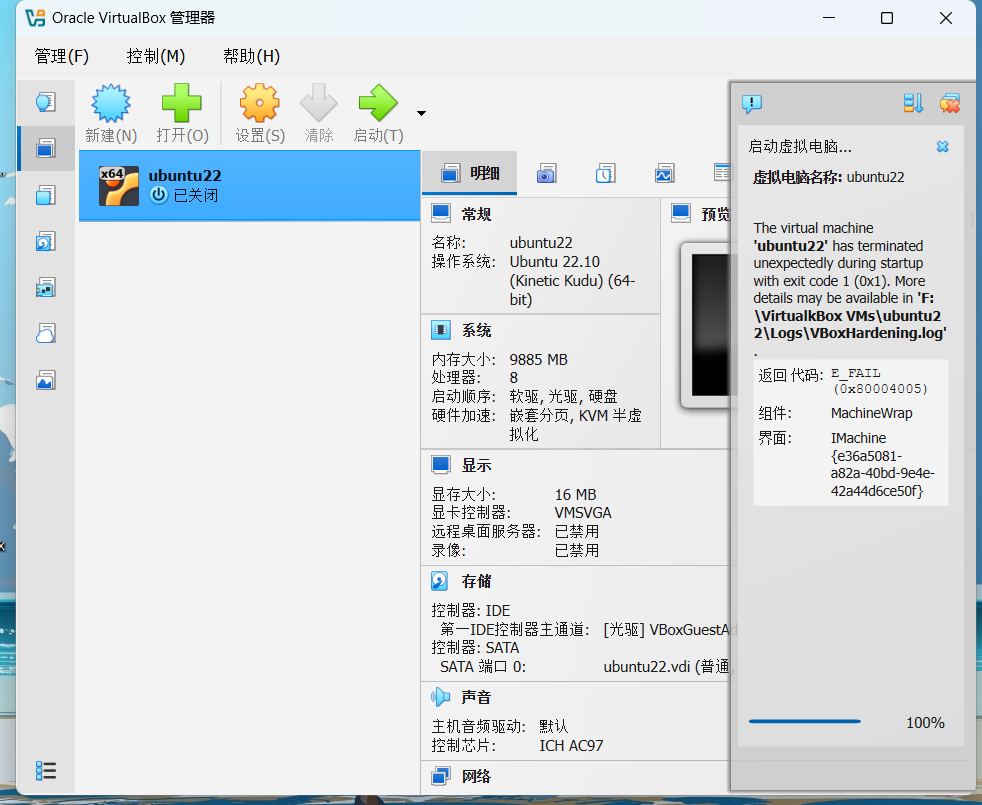This screenshot has width=982, height=805.
Task: Open the Activities monitor with graph icon
Action: tap(46, 380)
